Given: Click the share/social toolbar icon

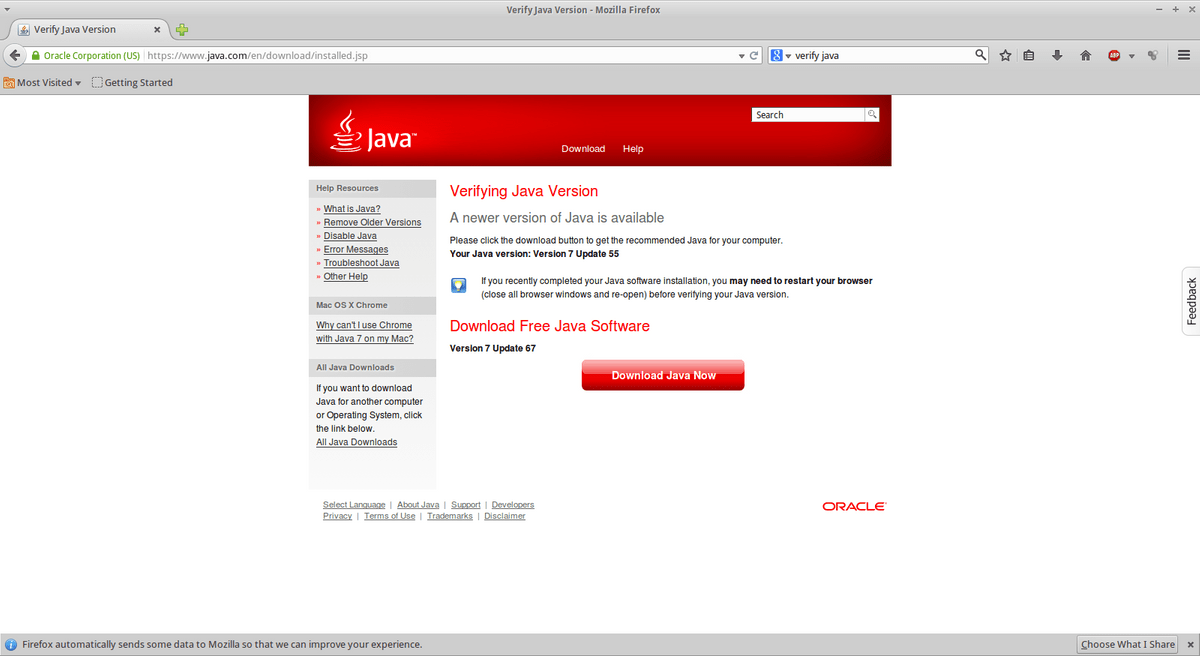Looking at the screenshot, I should [x=1153, y=56].
